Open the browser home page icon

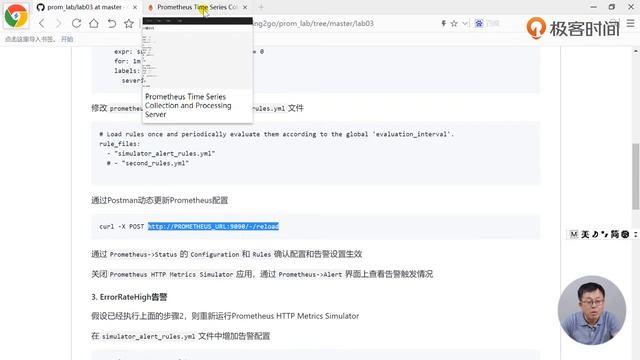click(x=94, y=23)
